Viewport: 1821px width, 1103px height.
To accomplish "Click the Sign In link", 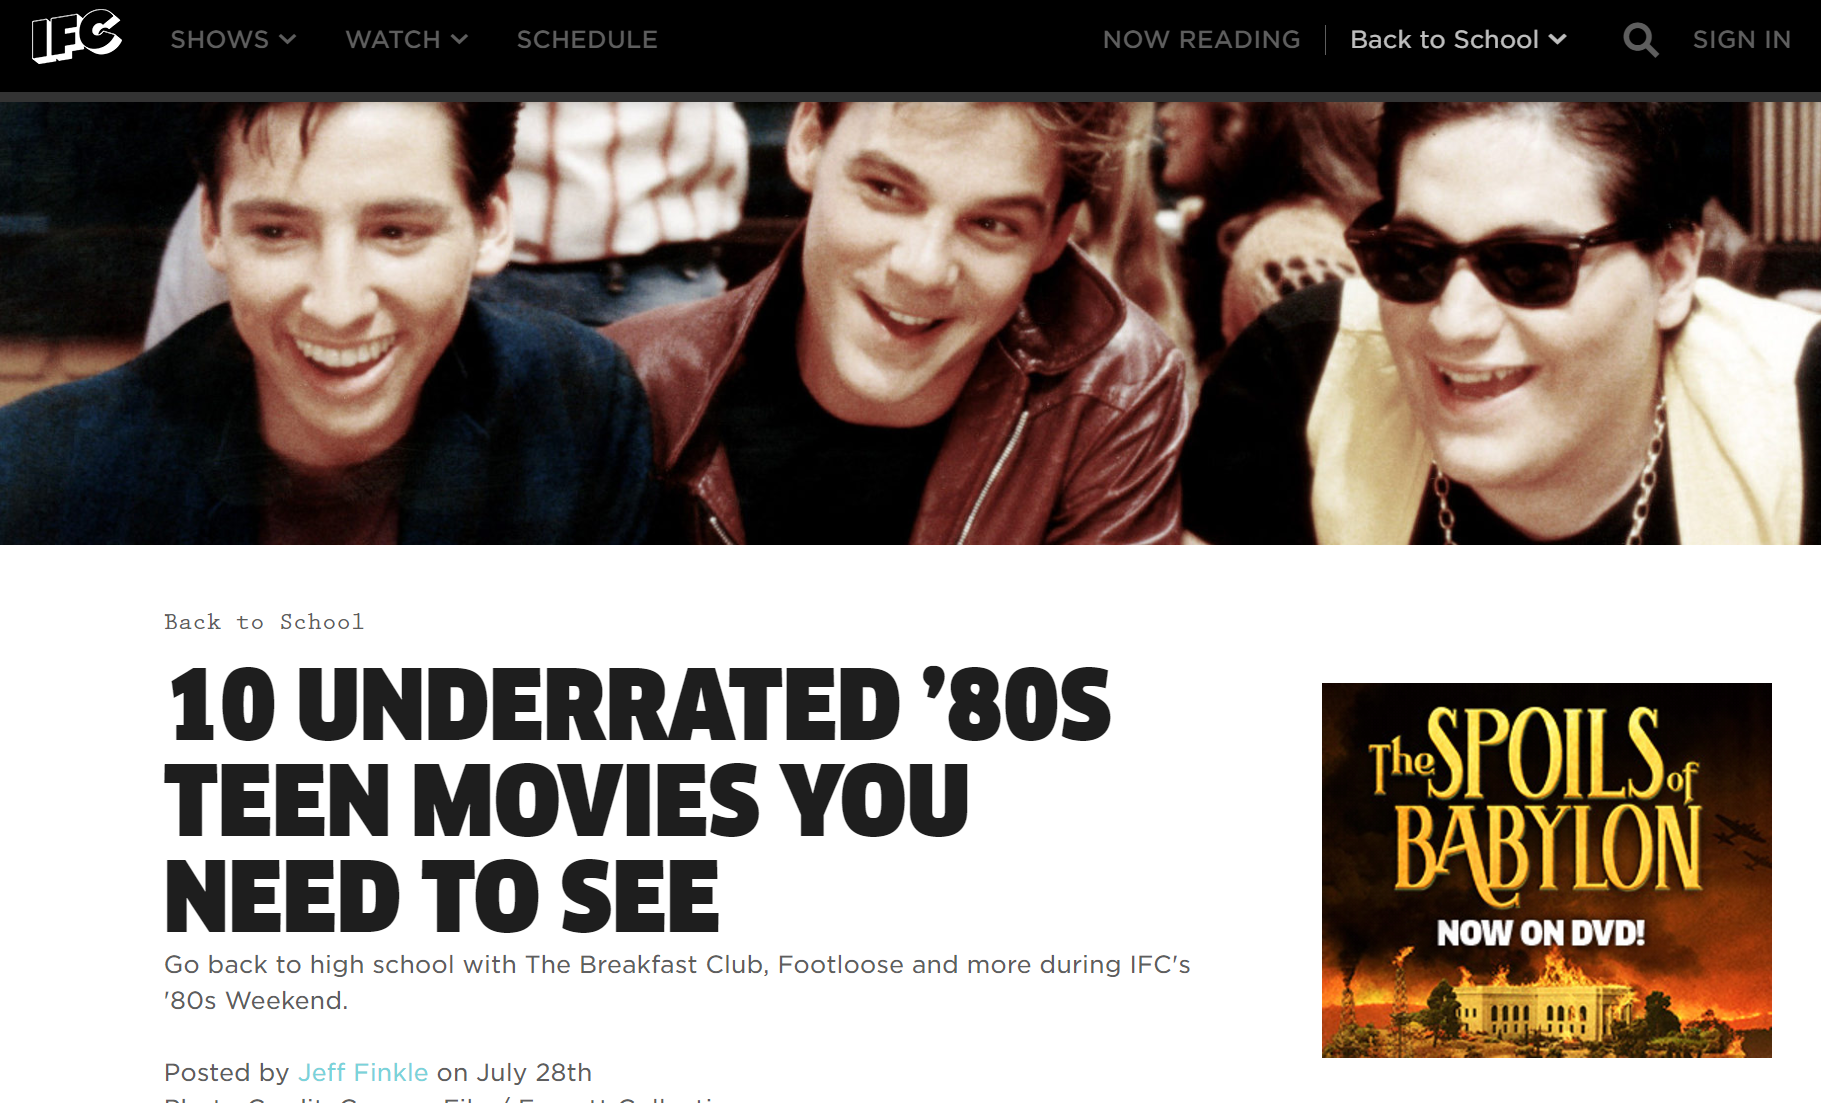I will (1741, 39).
